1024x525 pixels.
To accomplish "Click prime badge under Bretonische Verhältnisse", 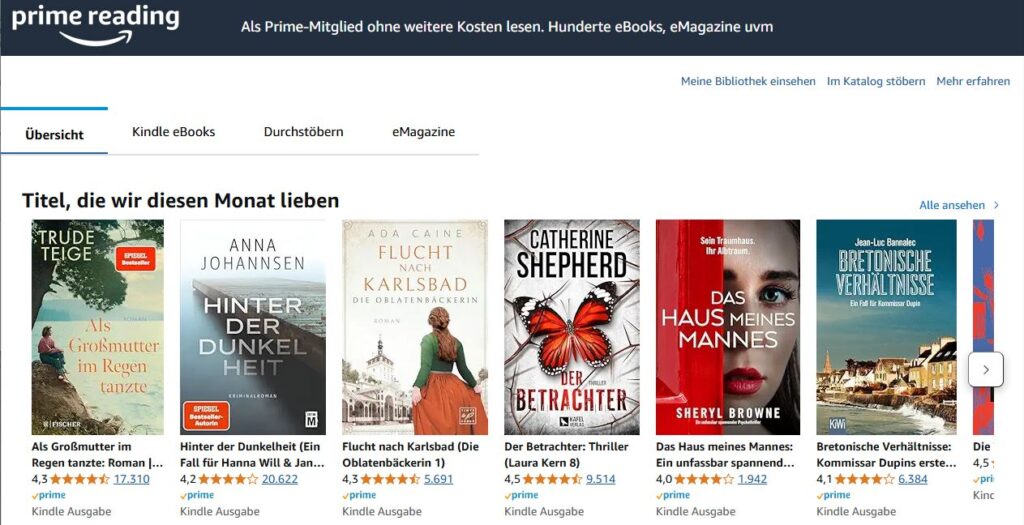I will click(833, 495).
